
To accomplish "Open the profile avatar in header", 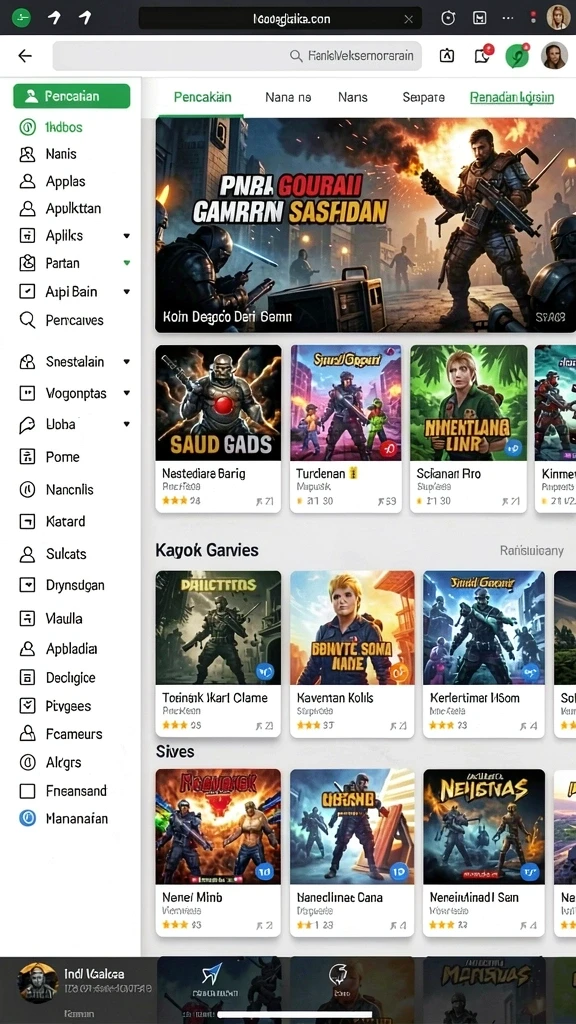I will pos(554,56).
